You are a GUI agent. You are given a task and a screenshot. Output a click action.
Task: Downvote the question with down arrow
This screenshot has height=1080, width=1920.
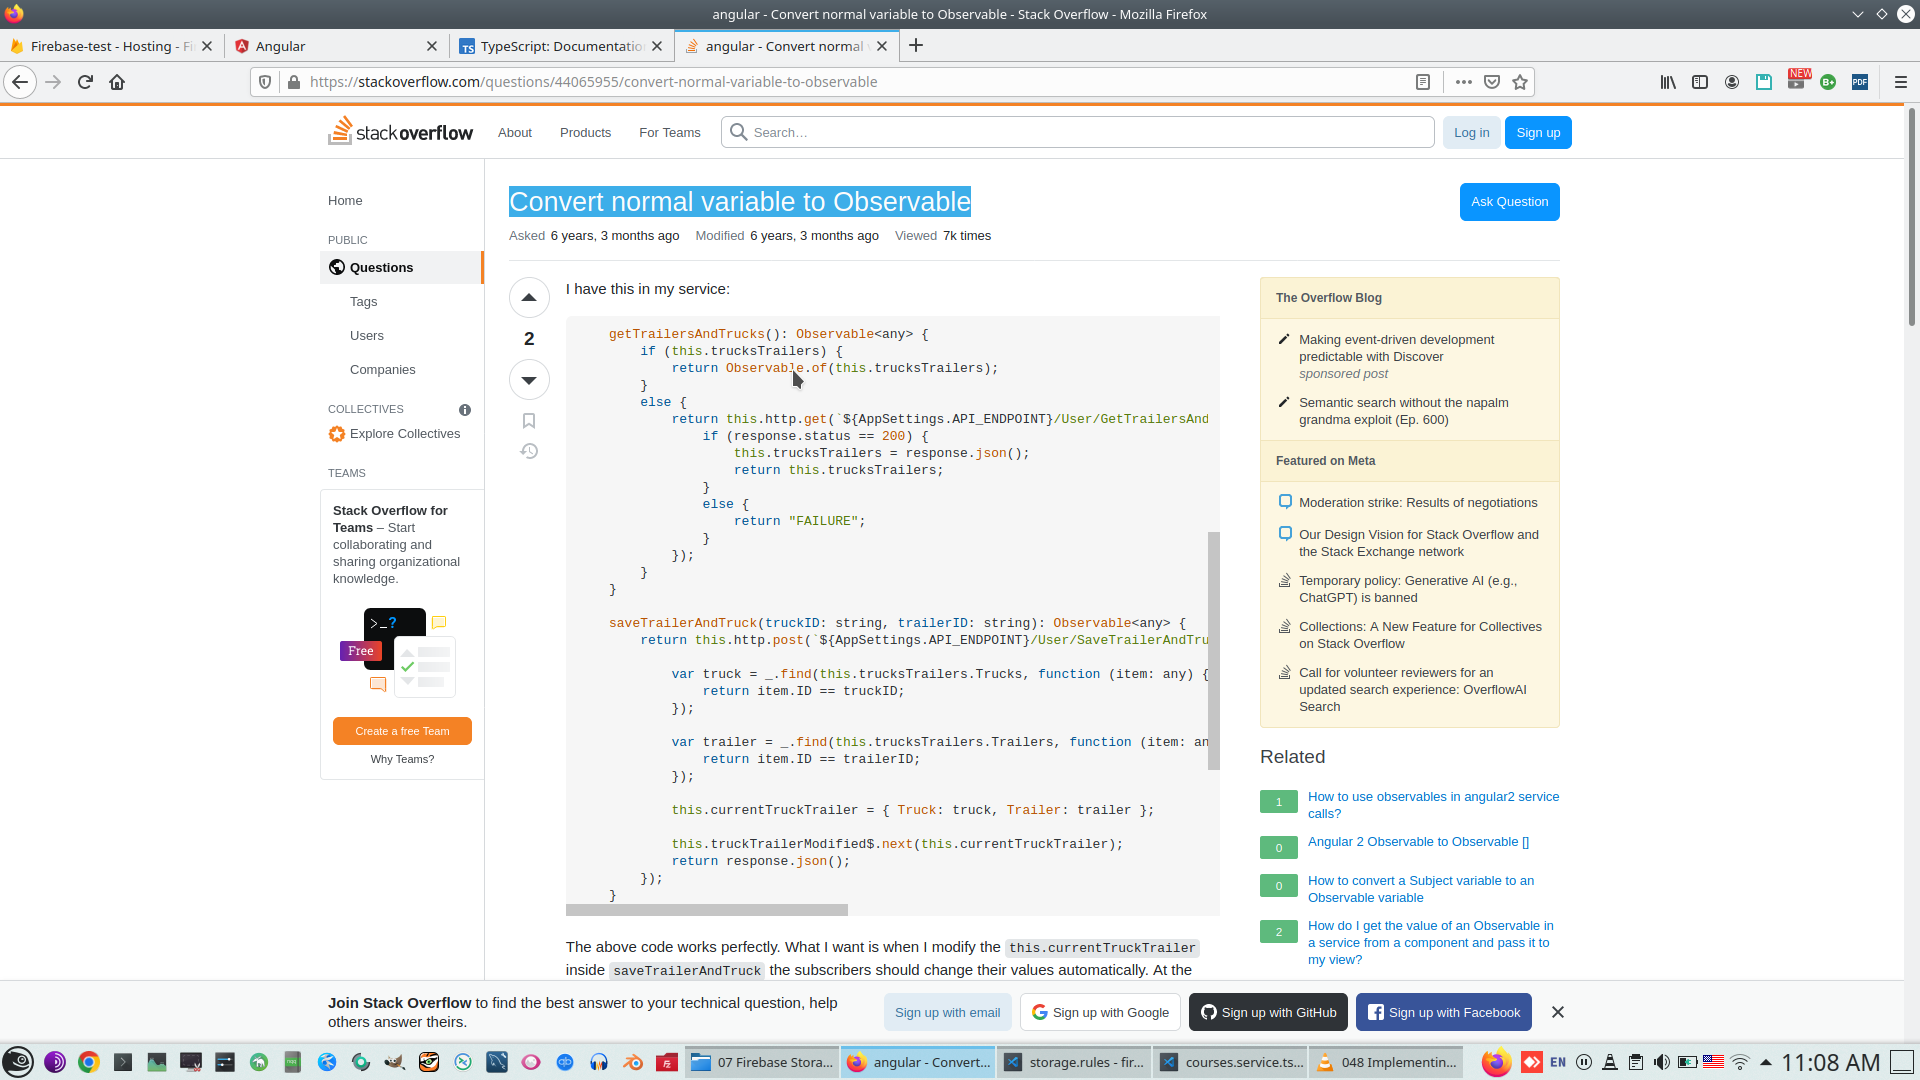(x=529, y=380)
